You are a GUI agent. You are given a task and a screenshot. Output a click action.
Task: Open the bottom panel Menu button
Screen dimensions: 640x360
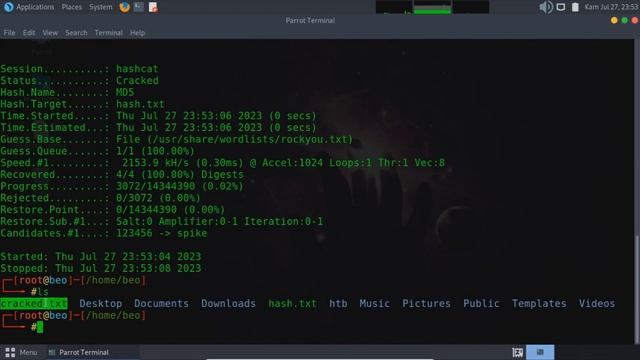point(21,352)
